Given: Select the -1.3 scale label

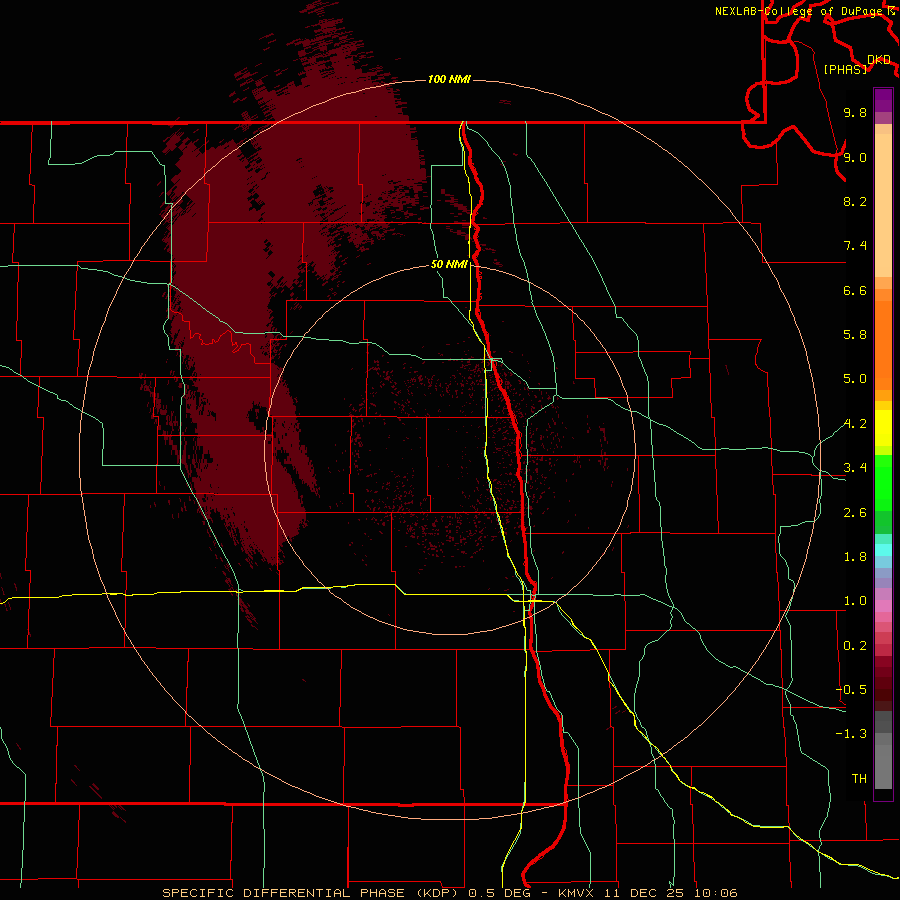Looking at the screenshot, I should (851, 734).
